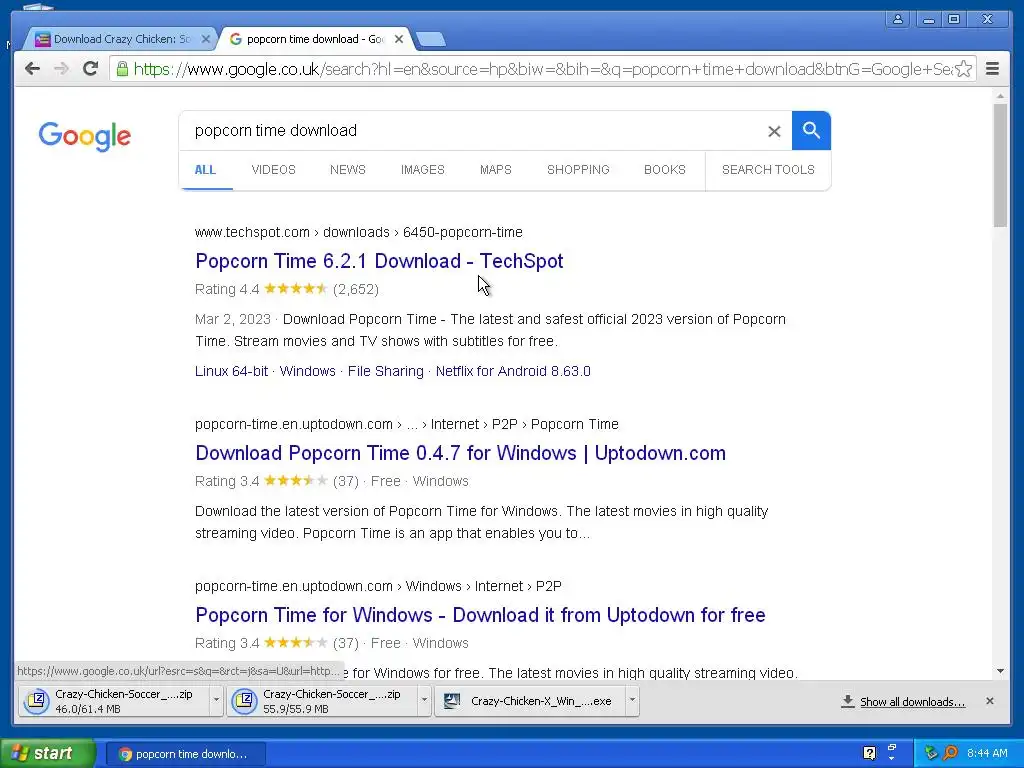This screenshot has width=1024, height=768.
Task: Close the Download Crazy Chicken tab
Action: 206,39
